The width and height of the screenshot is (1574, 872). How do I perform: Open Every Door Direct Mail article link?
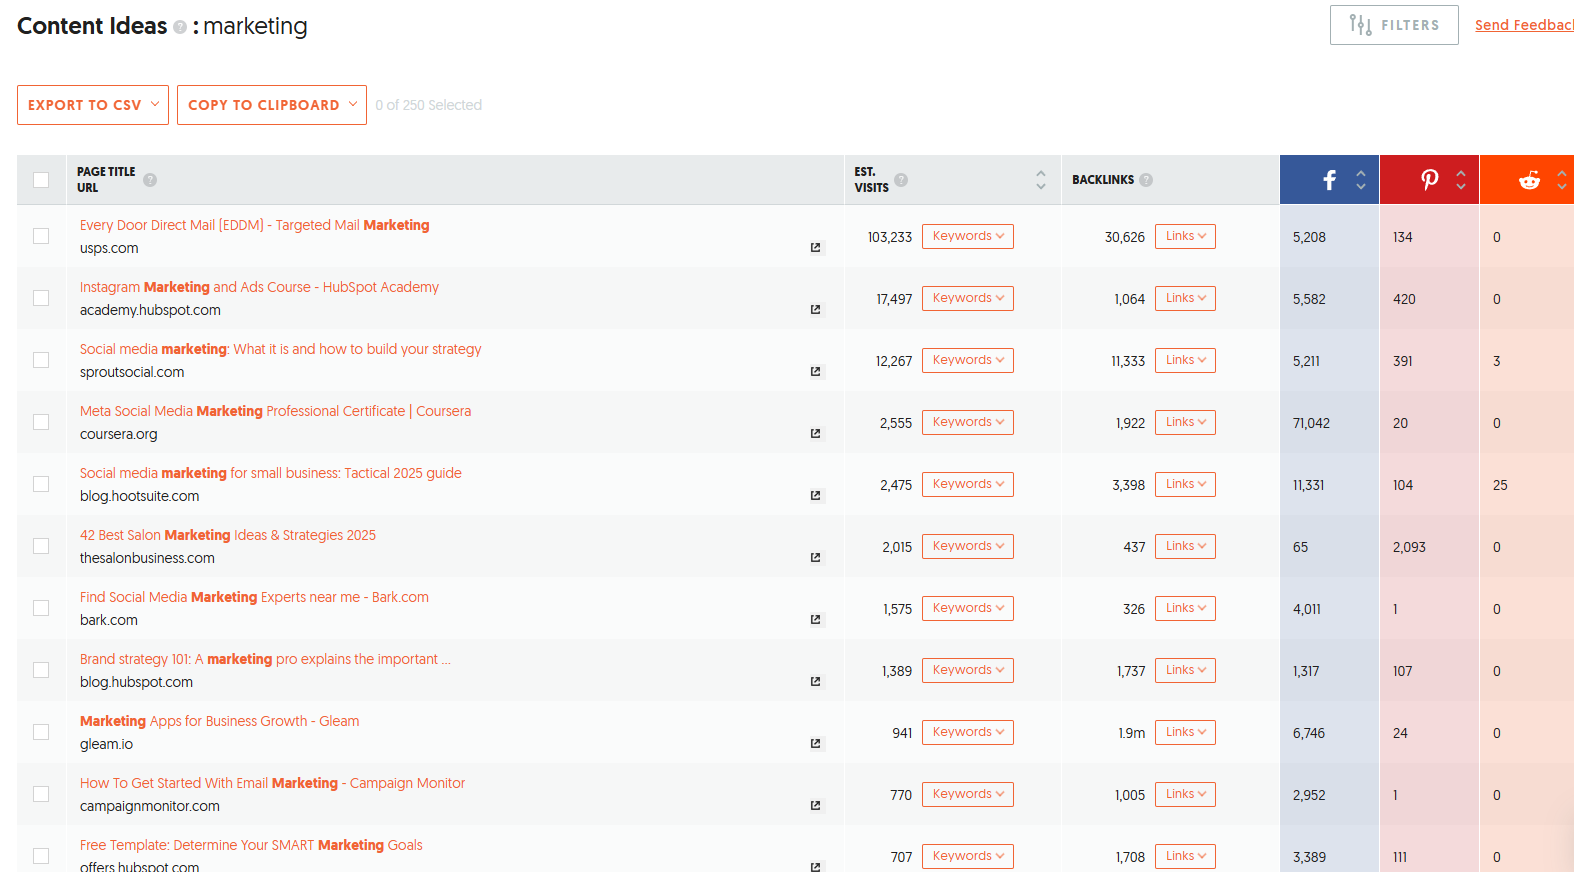point(255,225)
